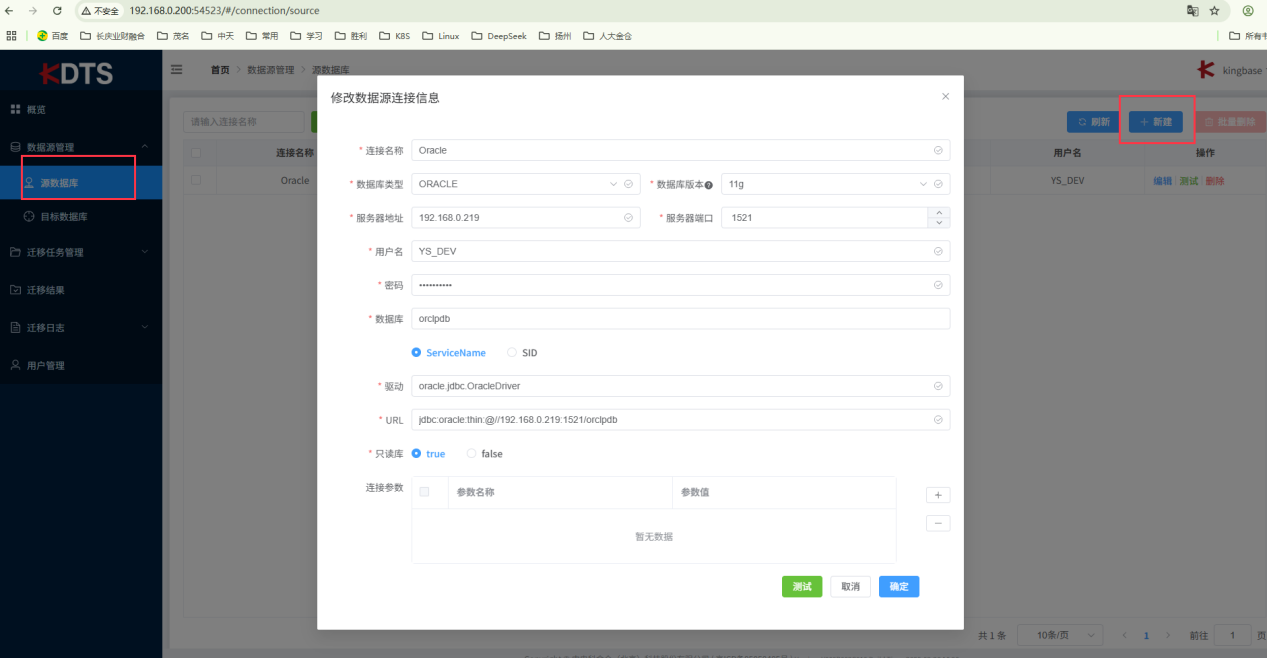The image size is (1267, 658).
Task: Toggle the sidebar hamburger menu icon
Action: pyautogui.click(x=177, y=70)
